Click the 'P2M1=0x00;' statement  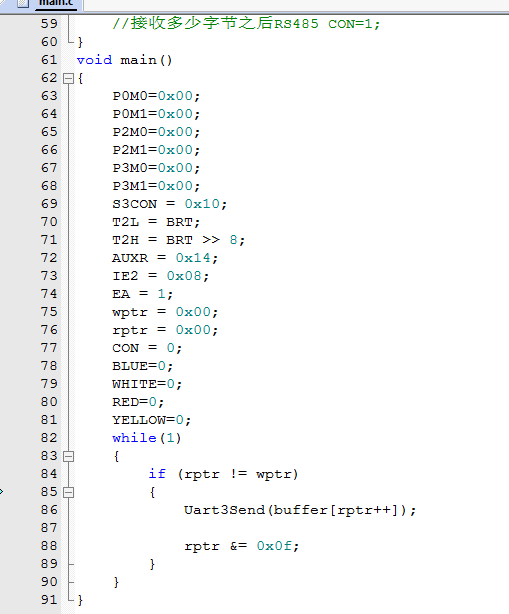(156, 150)
